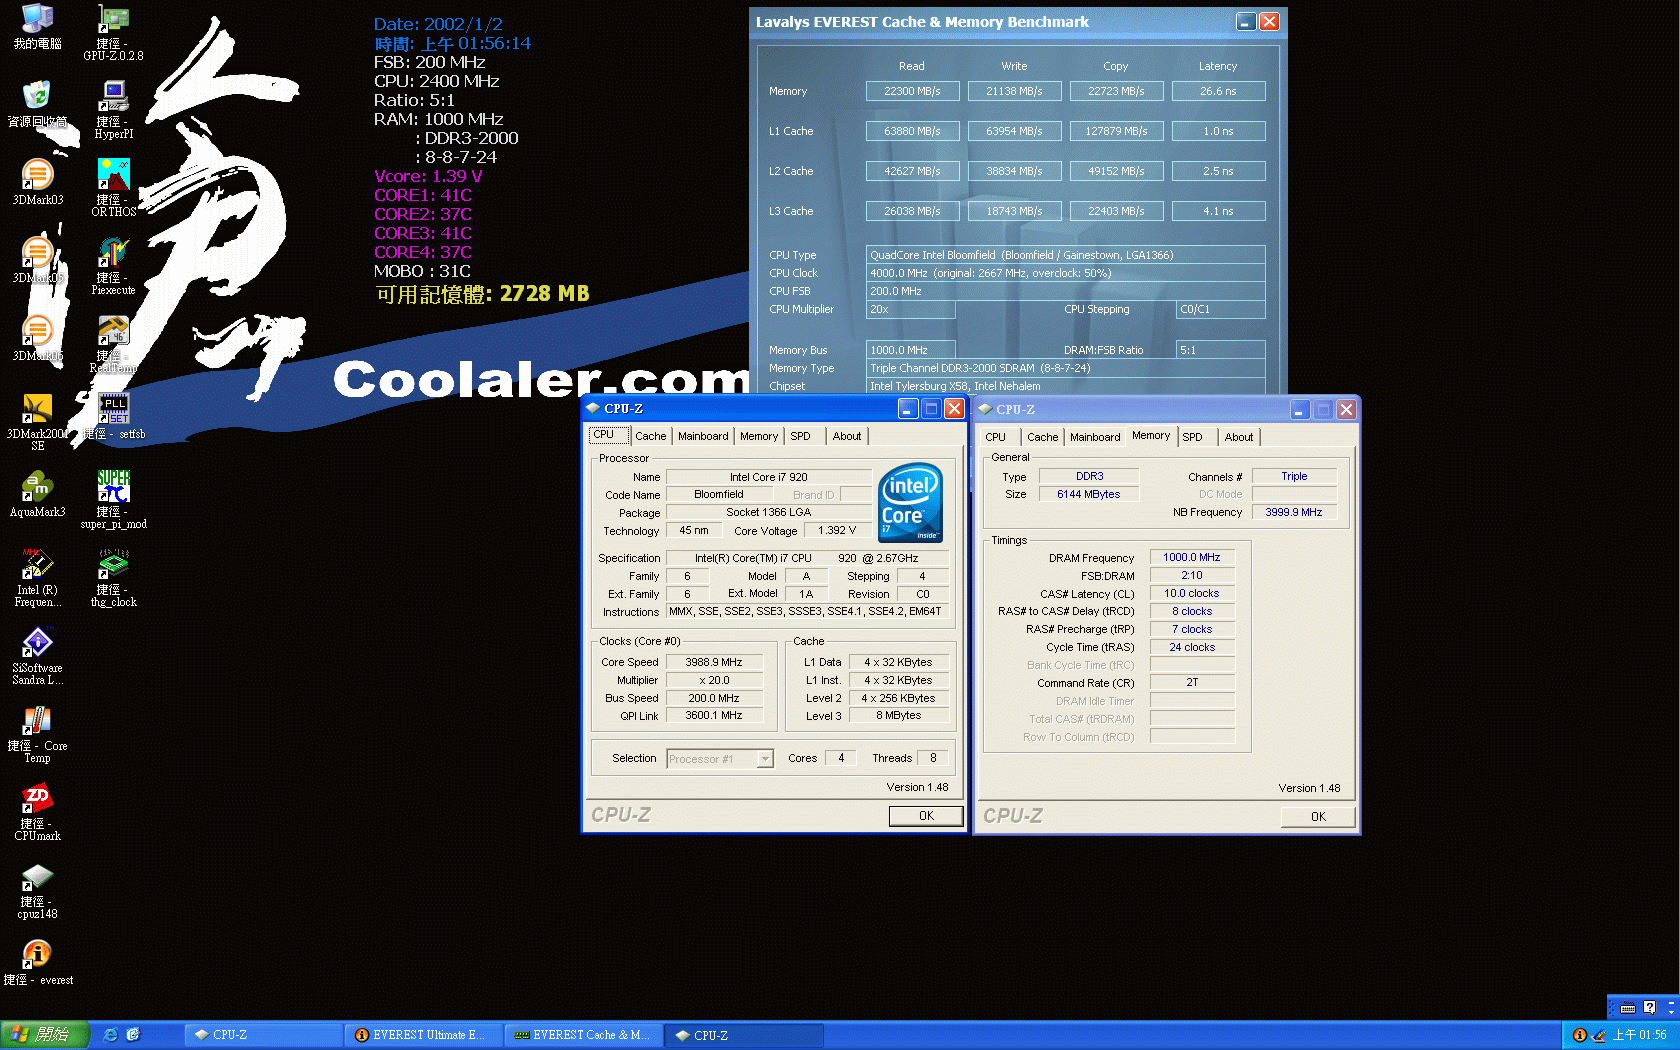Click the CAS# Latency 10.0 clocks value

tap(1192, 593)
